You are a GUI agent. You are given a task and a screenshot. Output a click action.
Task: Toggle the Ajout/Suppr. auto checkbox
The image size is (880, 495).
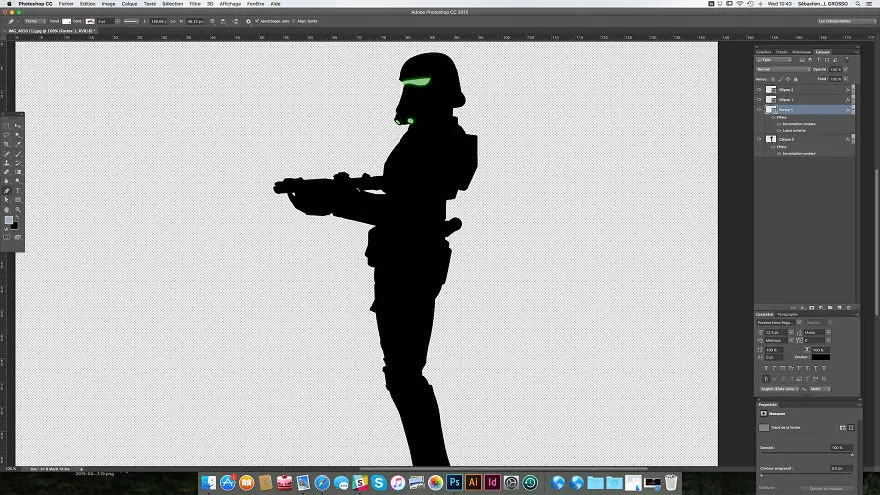(x=257, y=21)
